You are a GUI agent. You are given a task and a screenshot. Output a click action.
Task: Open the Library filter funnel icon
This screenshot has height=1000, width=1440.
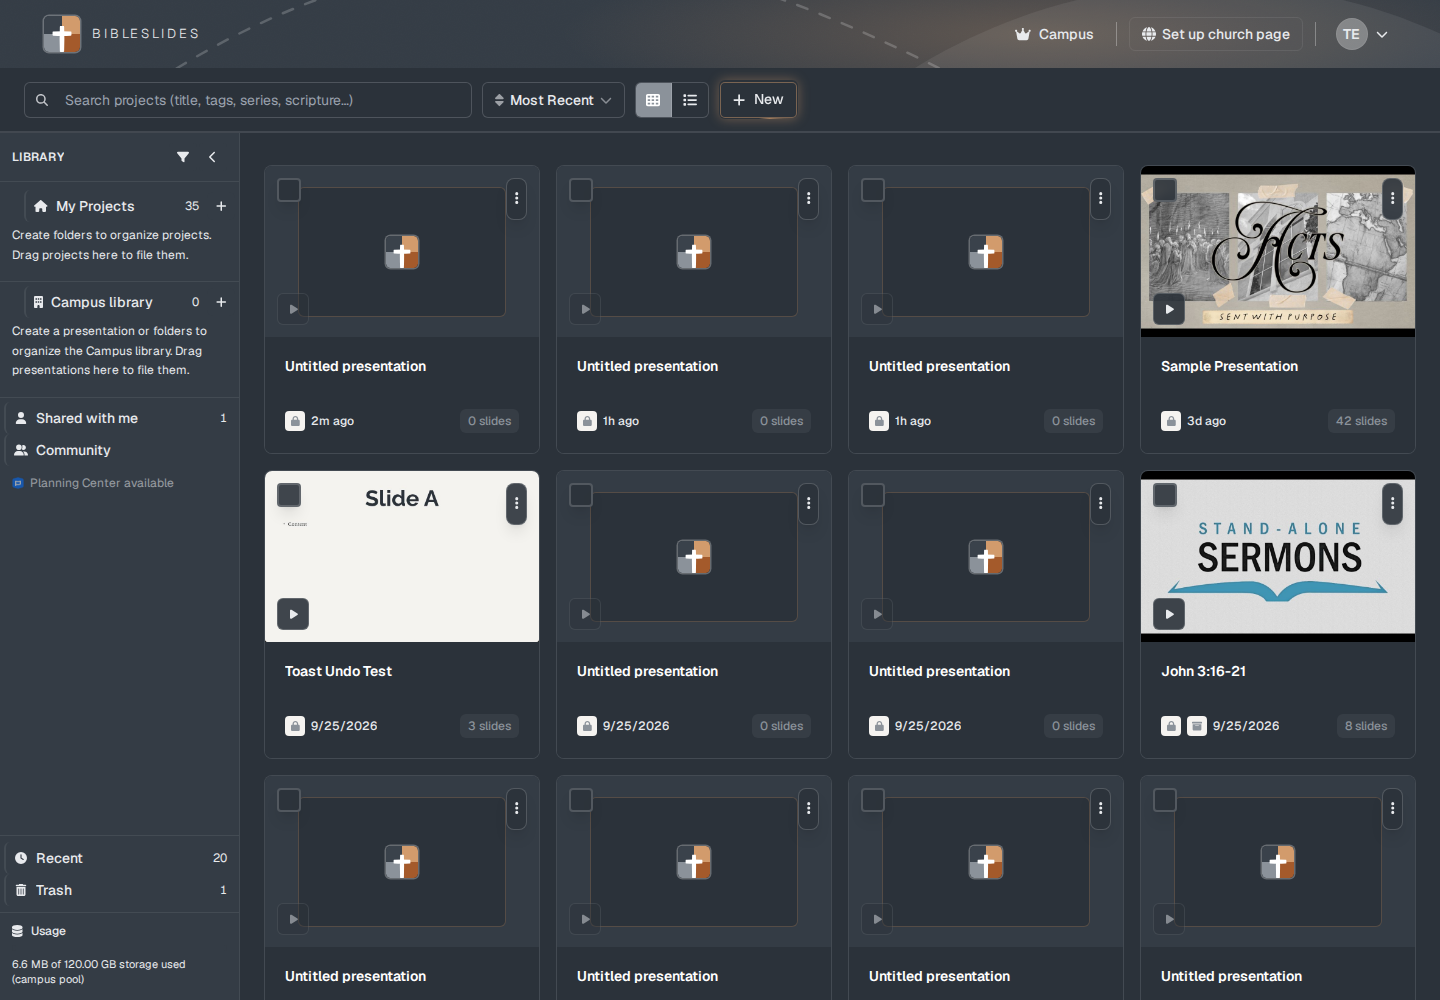[183, 157]
